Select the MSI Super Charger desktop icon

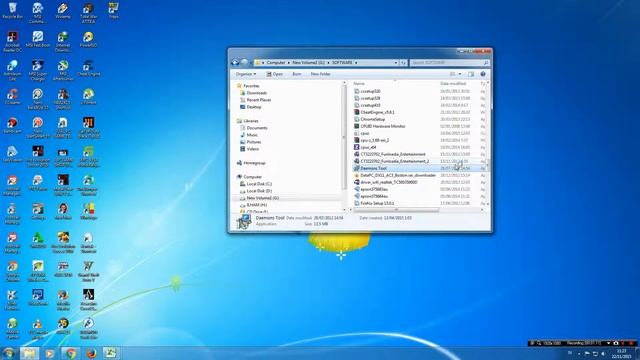pyautogui.click(x=38, y=70)
